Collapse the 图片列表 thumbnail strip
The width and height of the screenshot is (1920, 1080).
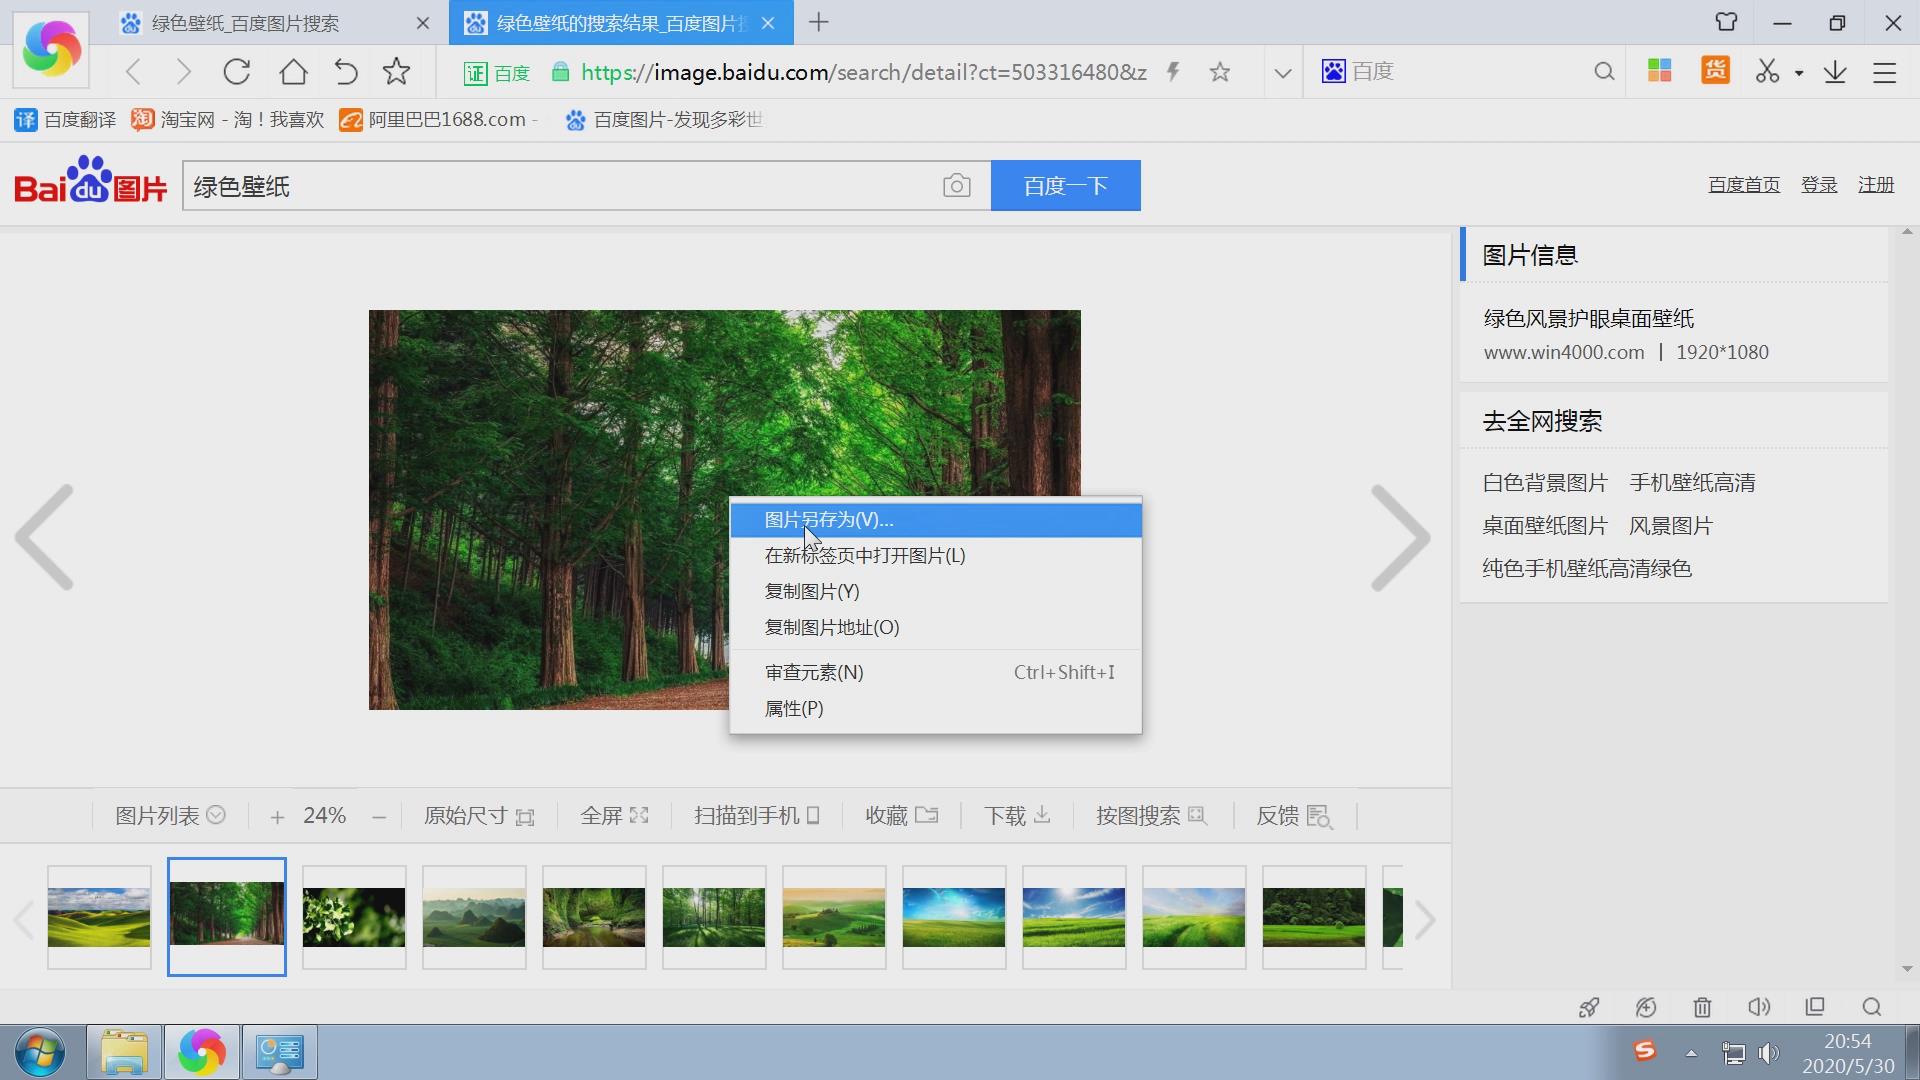click(217, 815)
